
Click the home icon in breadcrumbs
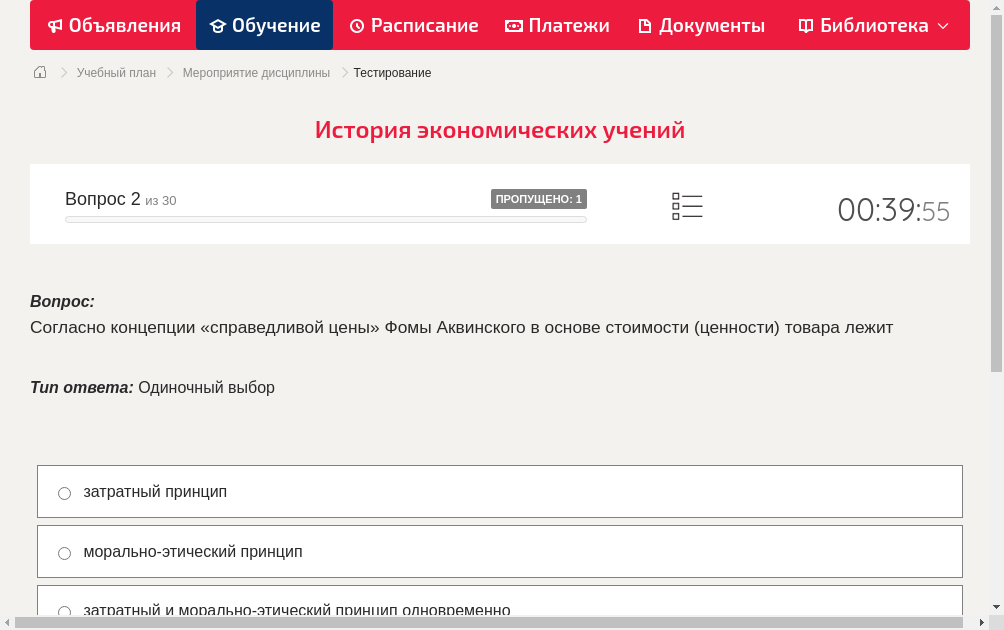pos(40,72)
